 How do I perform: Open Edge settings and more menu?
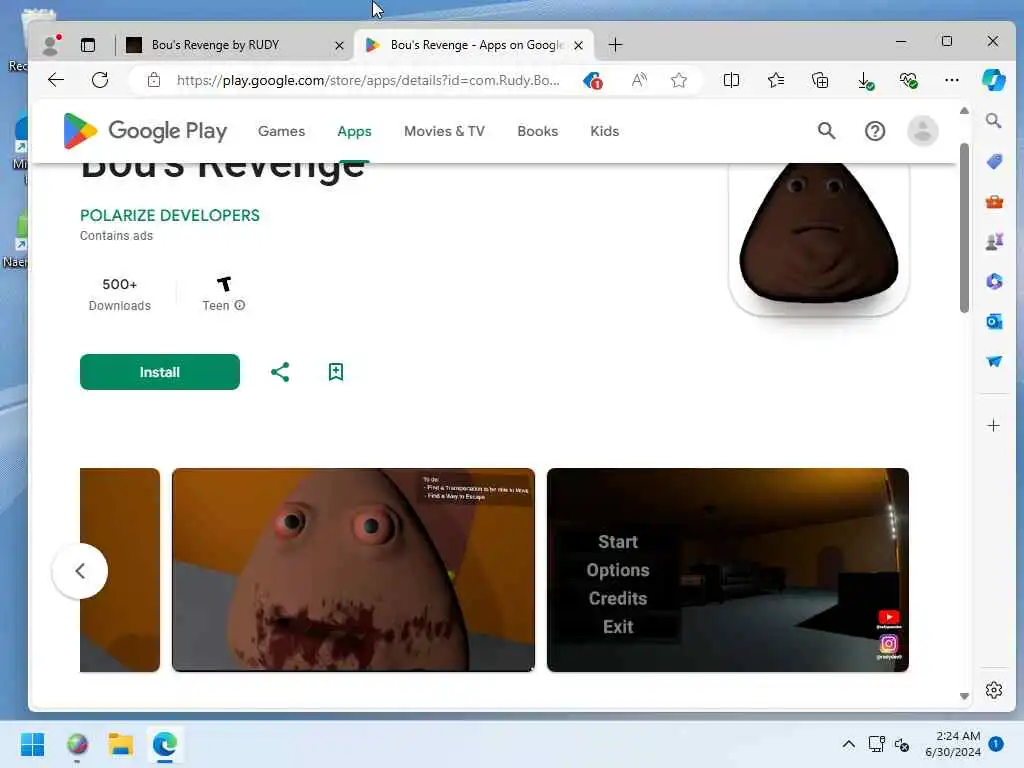tap(952, 80)
